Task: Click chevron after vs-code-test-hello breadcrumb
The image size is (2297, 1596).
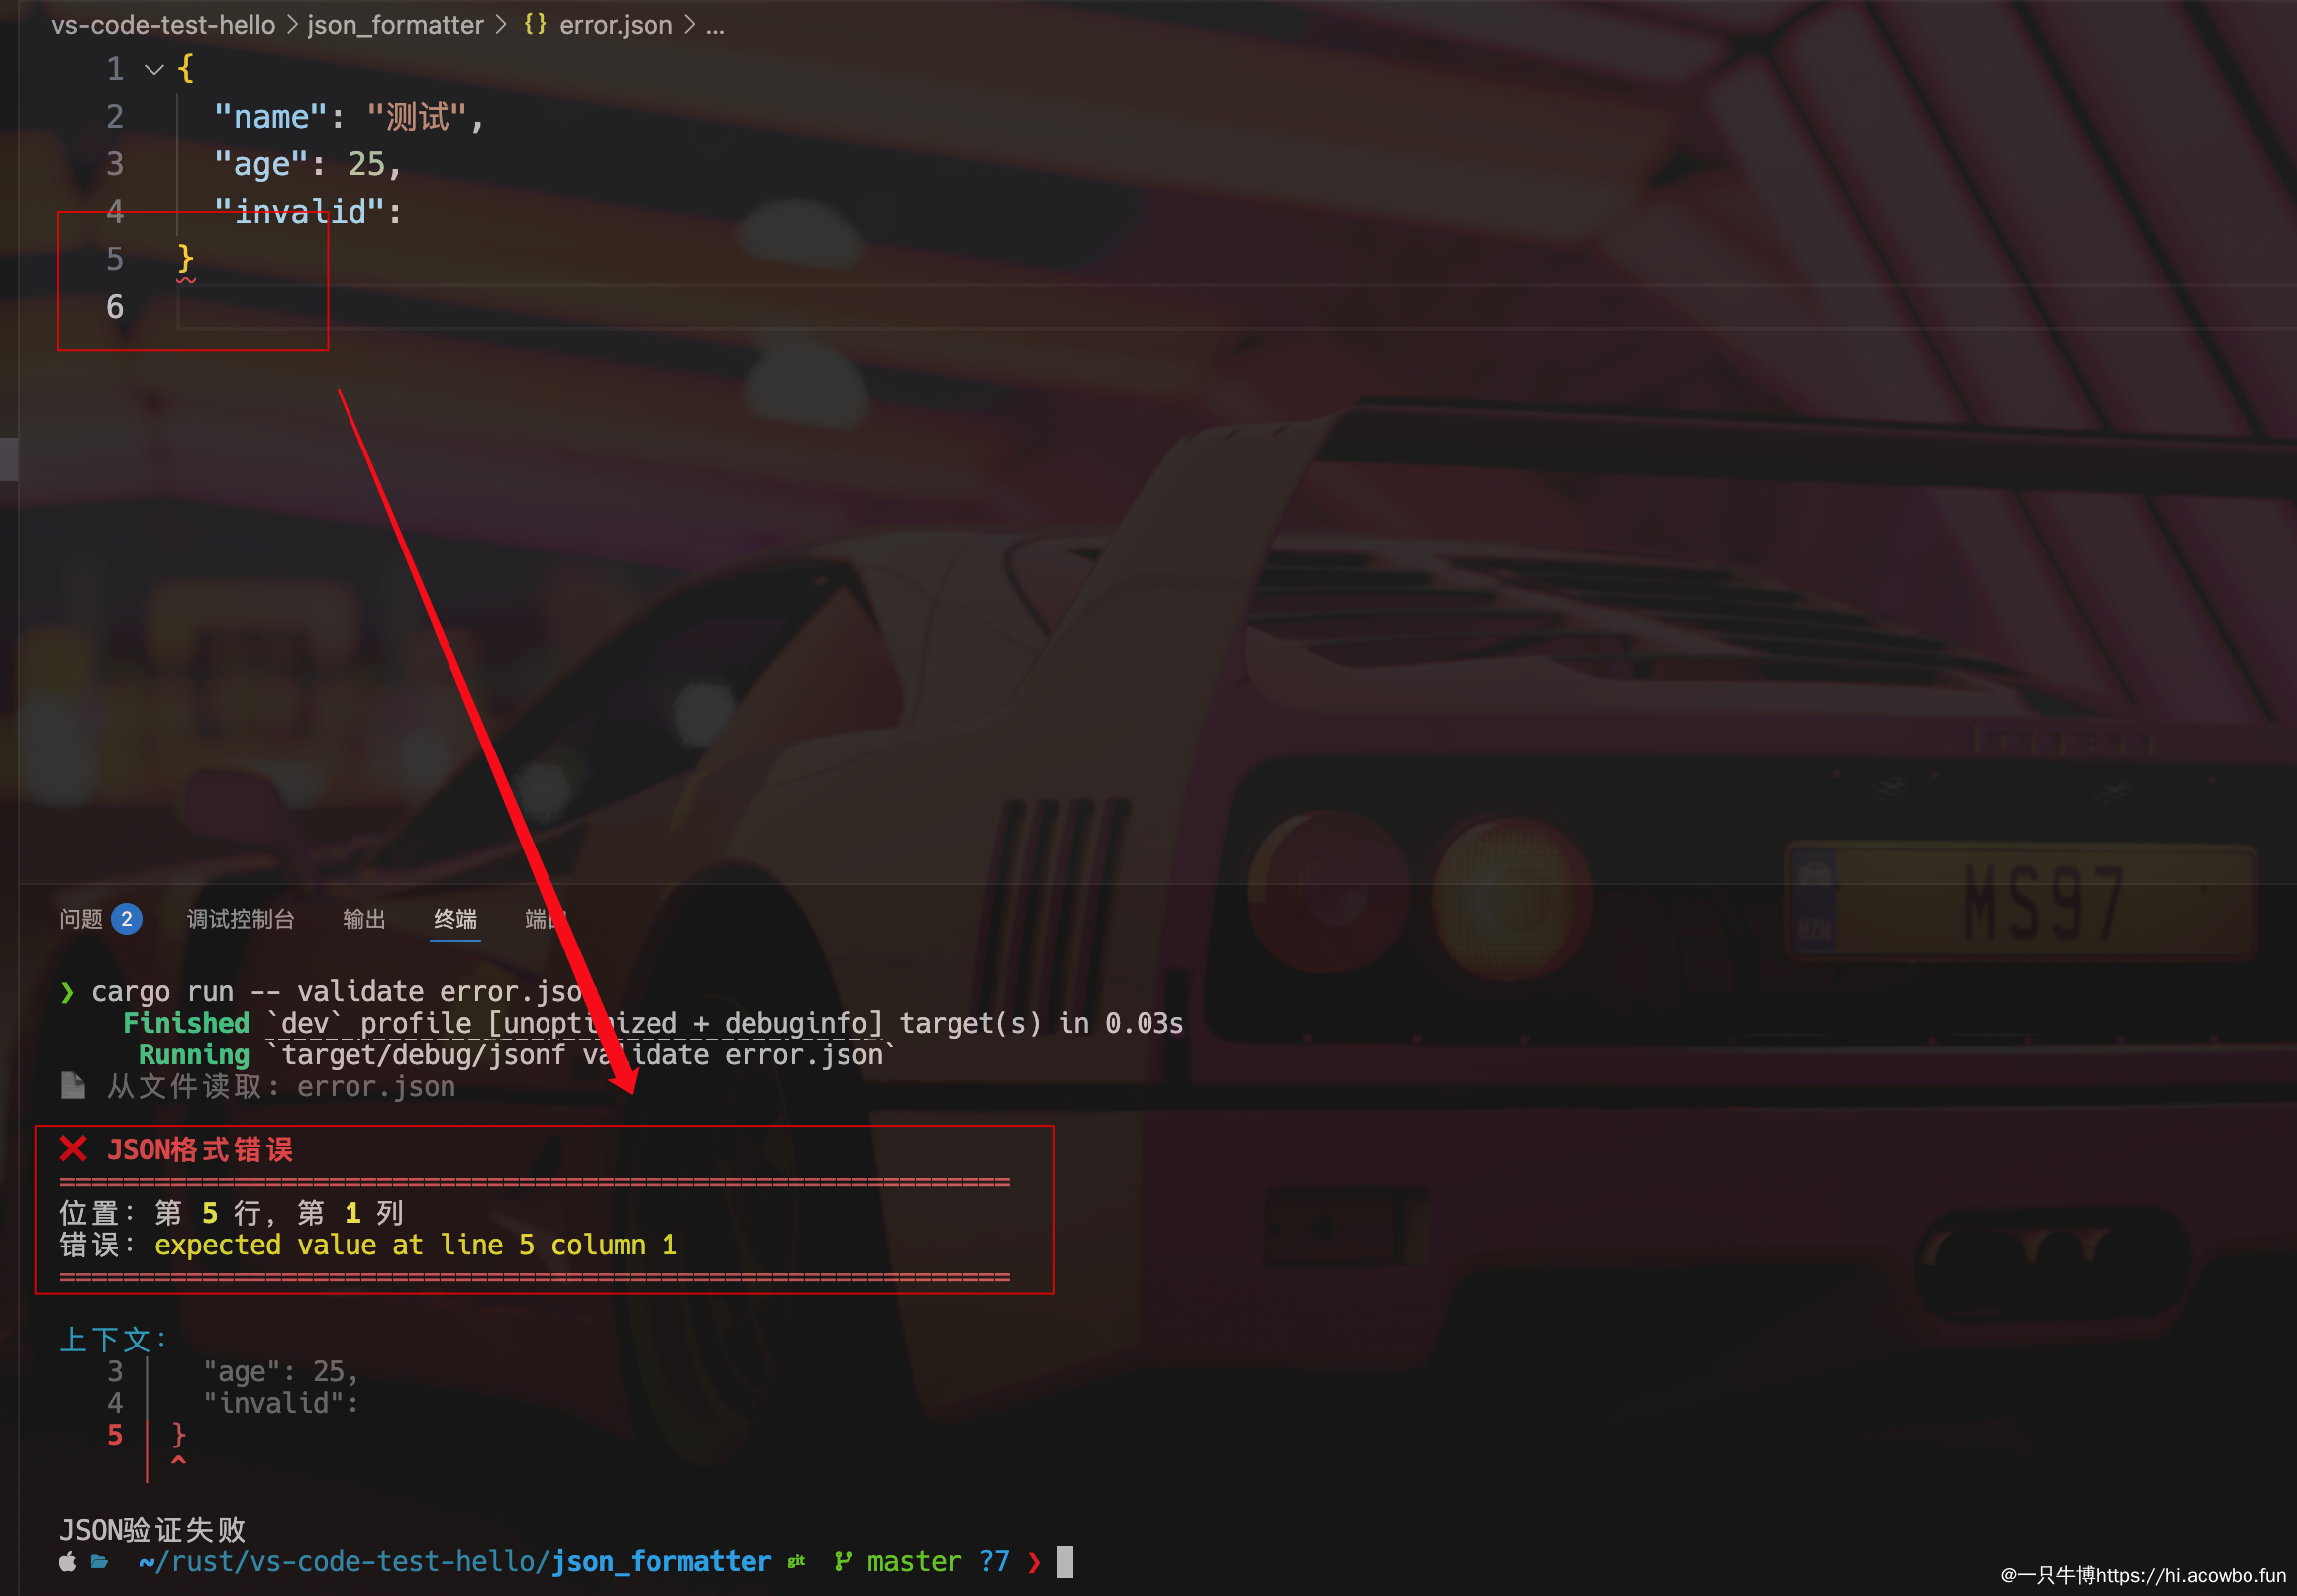Action: (292, 24)
